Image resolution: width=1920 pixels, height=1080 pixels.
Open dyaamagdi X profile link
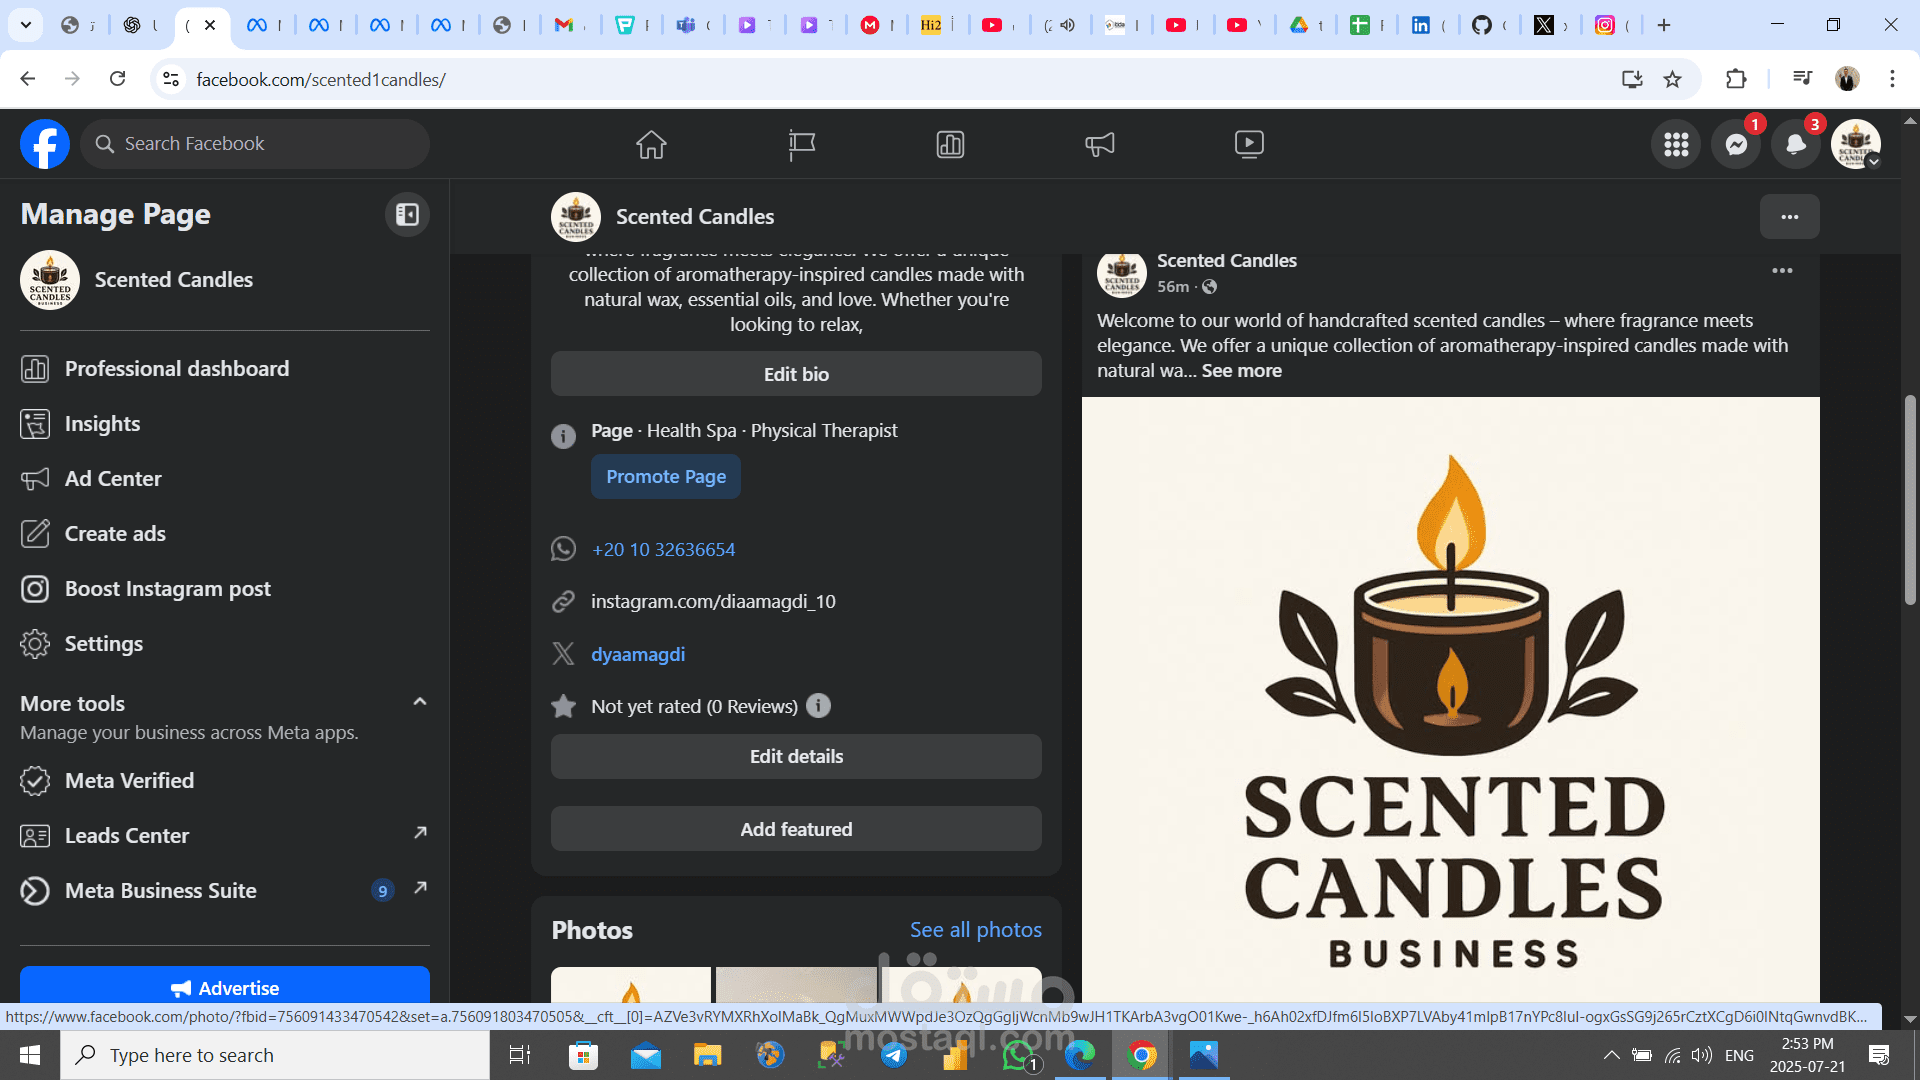coord(638,655)
